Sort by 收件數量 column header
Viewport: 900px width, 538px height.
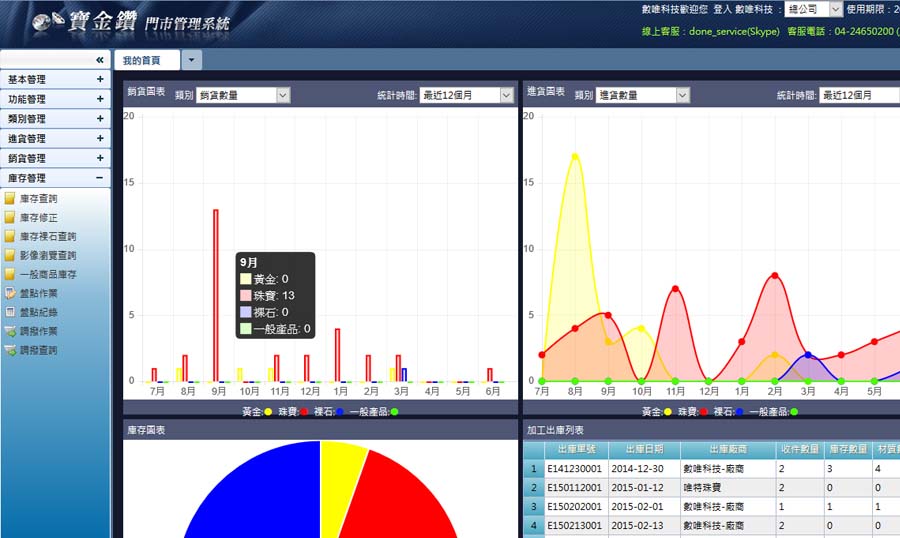(800, 450)
